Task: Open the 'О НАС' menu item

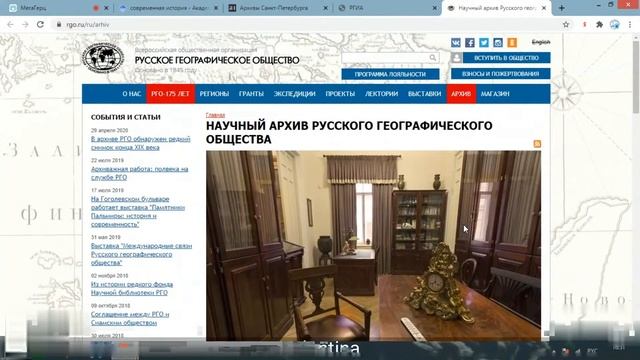Action: [131, 94]
